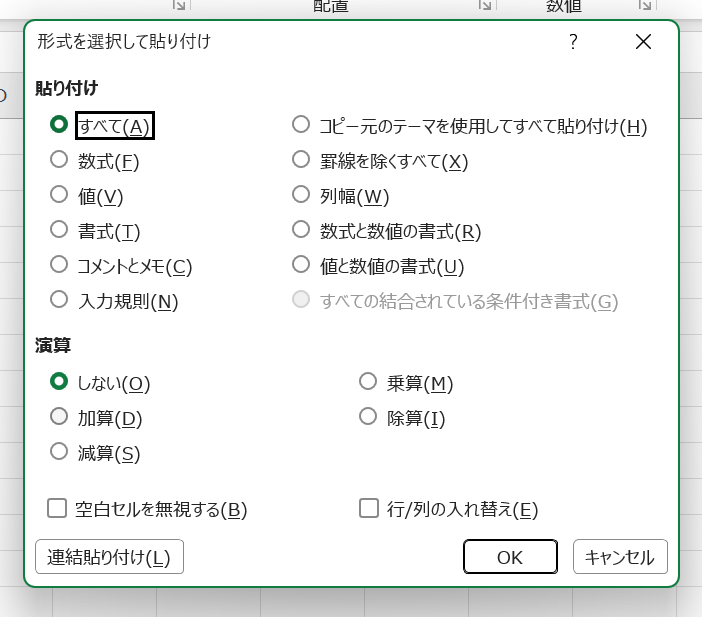Select 列幅(W) radio button
Image resolution: width=702 pixels, height=617 pixels.
point(300,194)
